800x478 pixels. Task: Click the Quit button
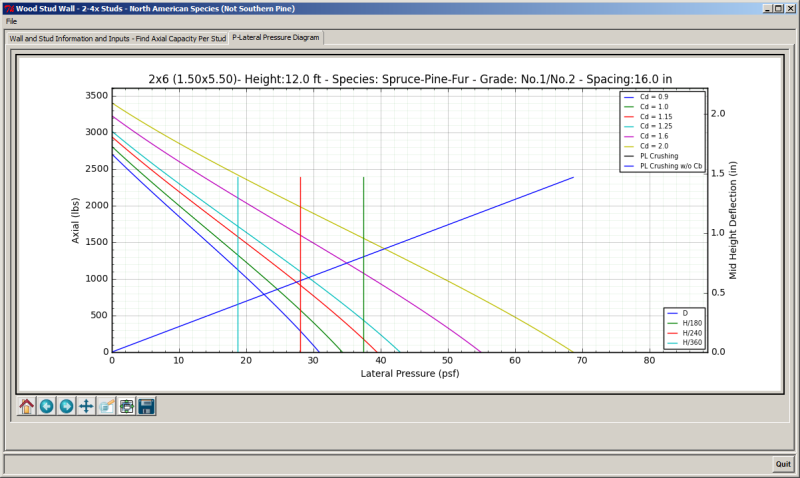click(783, 464)
